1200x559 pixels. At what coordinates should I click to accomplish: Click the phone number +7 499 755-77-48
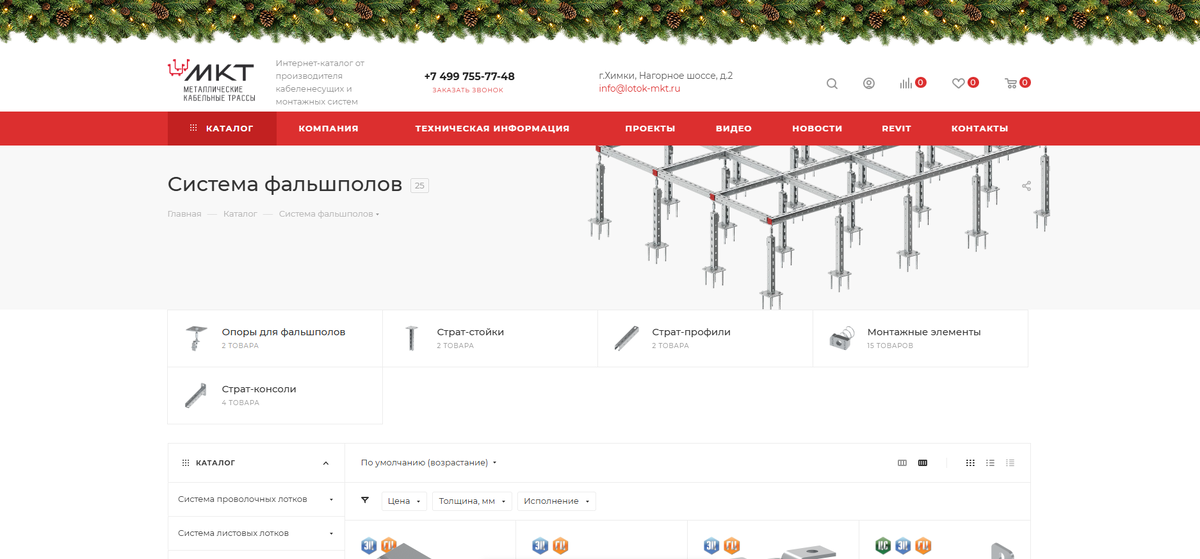pos(469,76)
